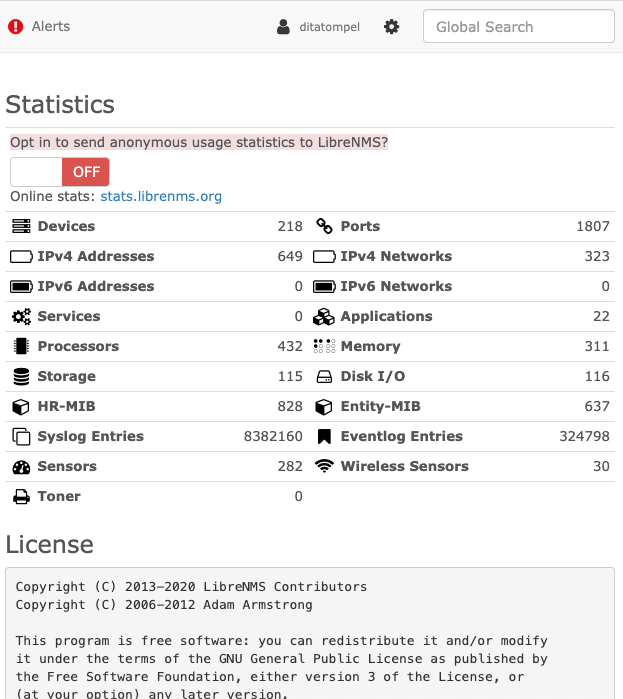Click the IPv4 Addresses icon

click(21, 256)
